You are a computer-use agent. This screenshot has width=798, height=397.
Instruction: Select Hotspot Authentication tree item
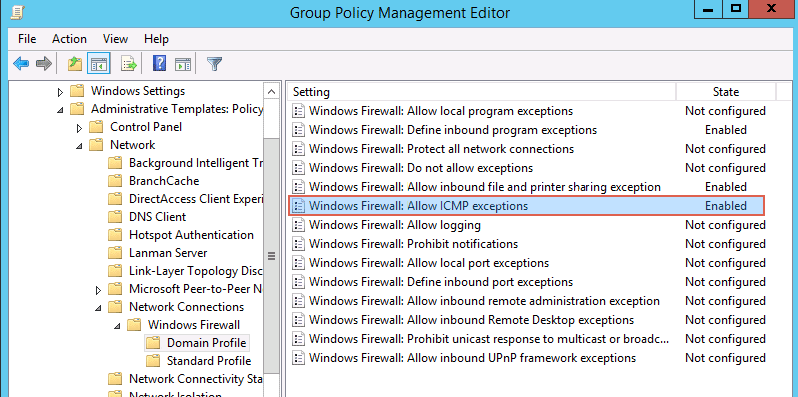(x=191, y=235)
